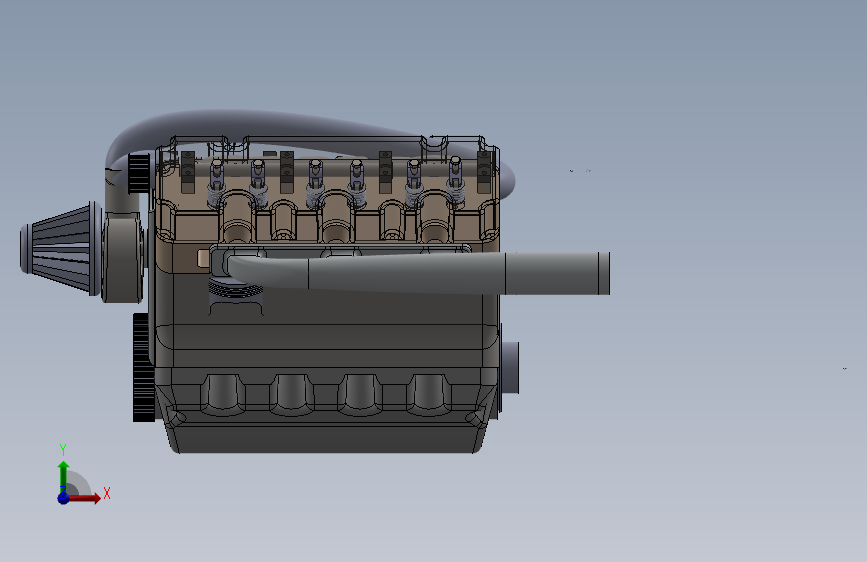Click the green Y axis arrow of the triad

[63, 477]
